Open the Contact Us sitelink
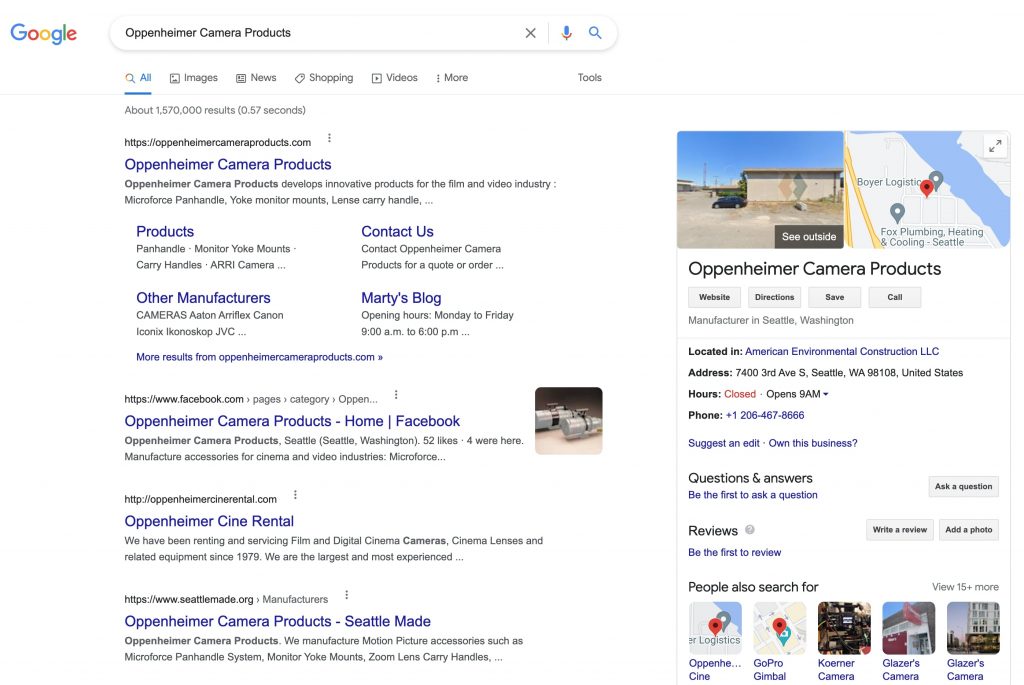The image size is (1024, 685). [397, 232]
